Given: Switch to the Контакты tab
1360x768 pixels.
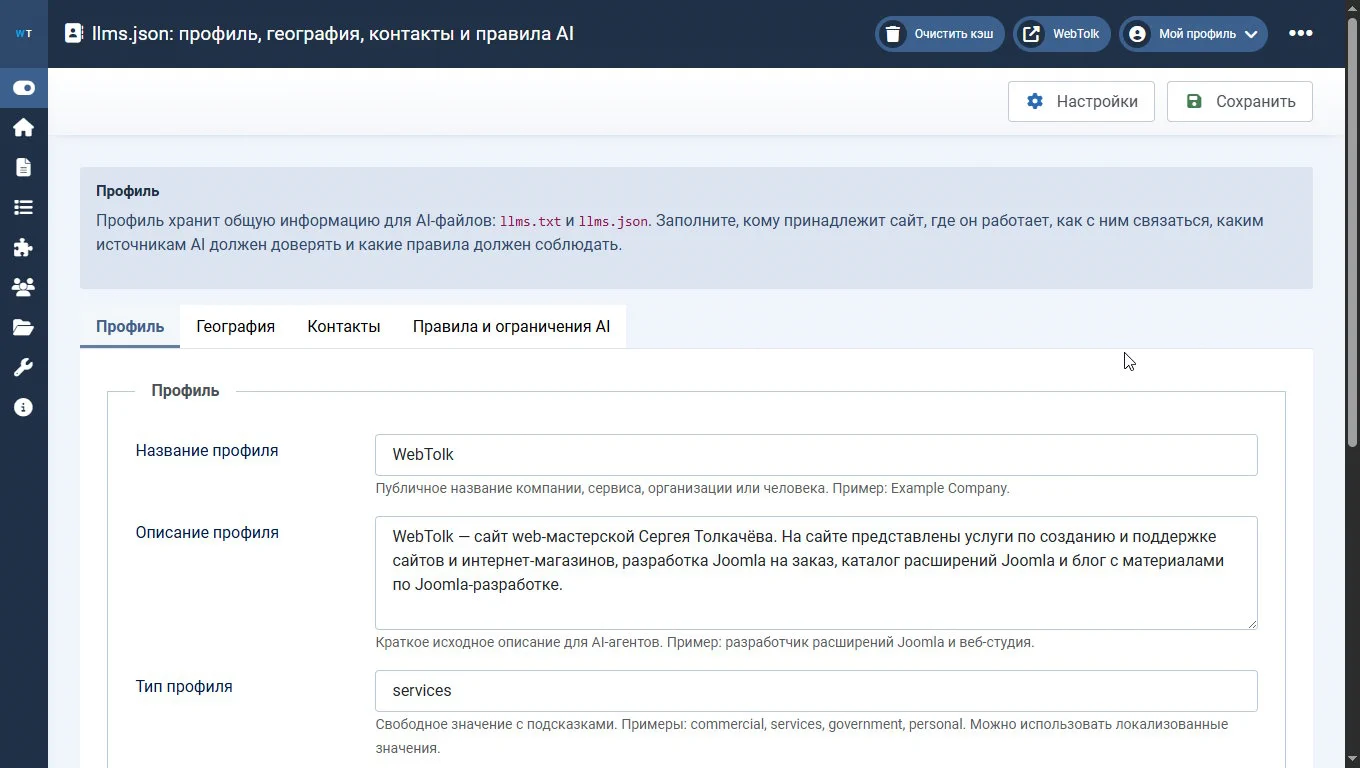Looking at the screenshot, I should point(344,326).
